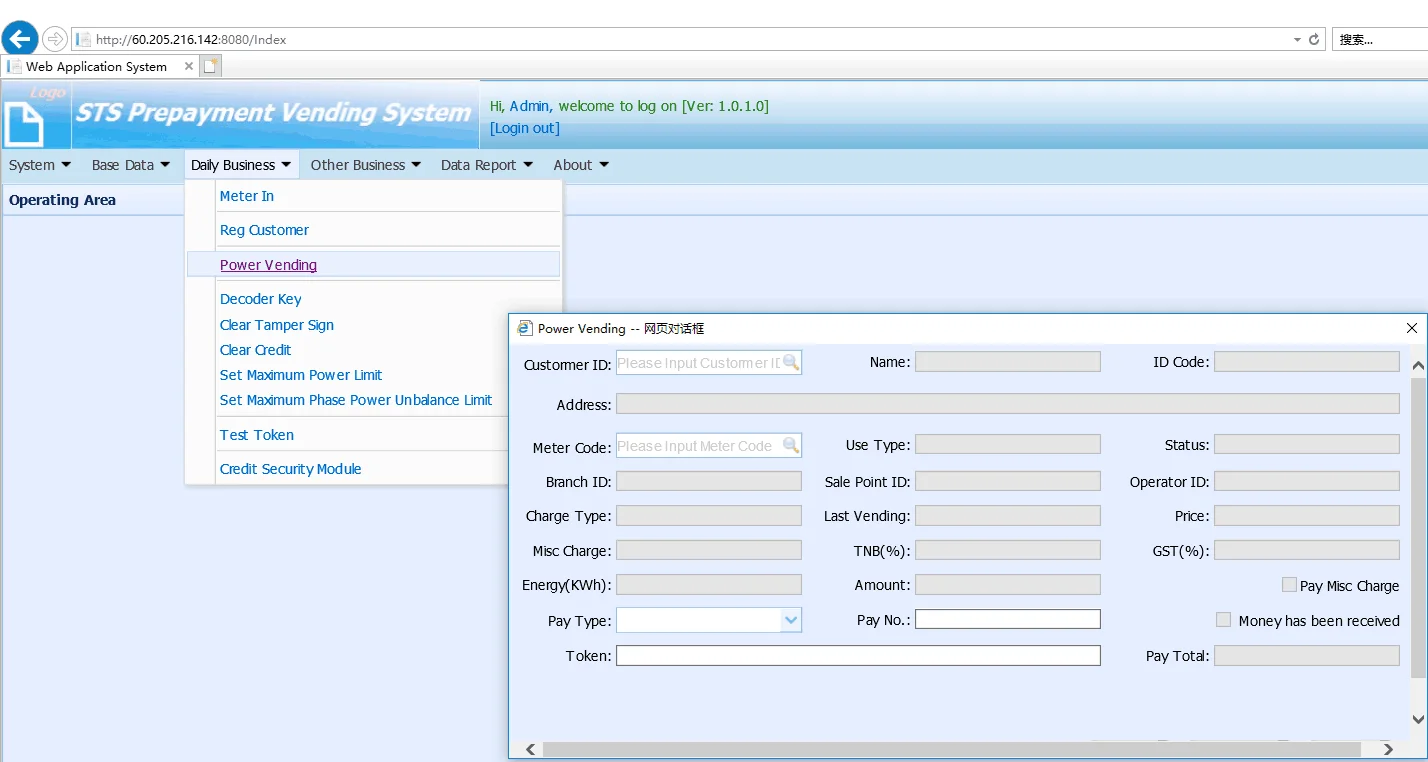
Task: Select Reg Customer from Daily Business menu
Action: tap(264, 230)
